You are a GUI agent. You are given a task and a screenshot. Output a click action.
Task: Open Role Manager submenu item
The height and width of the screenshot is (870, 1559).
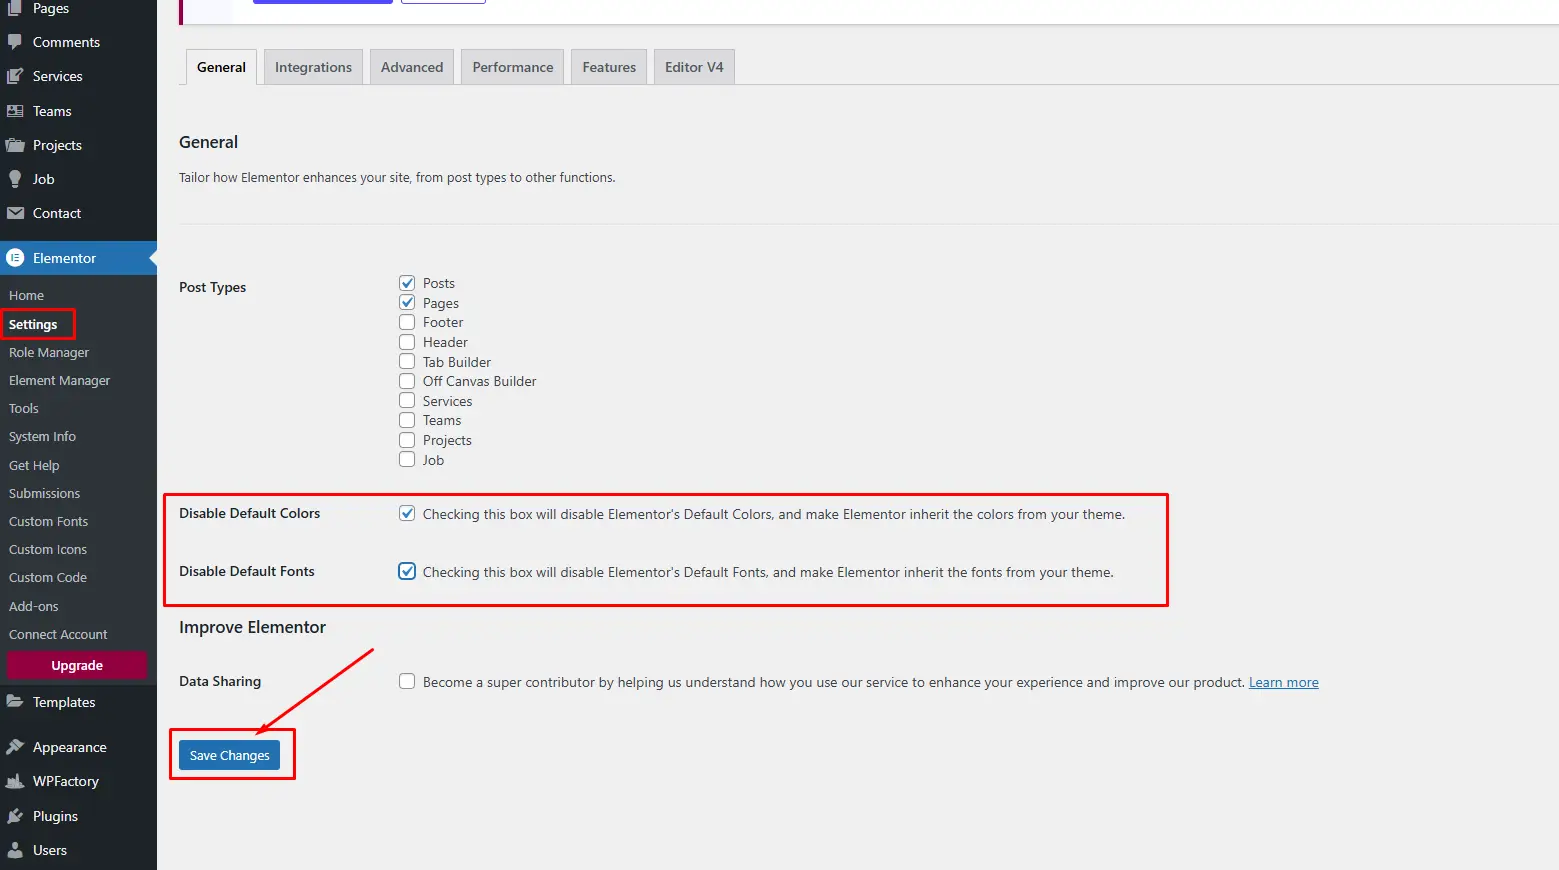coord(49,352)
